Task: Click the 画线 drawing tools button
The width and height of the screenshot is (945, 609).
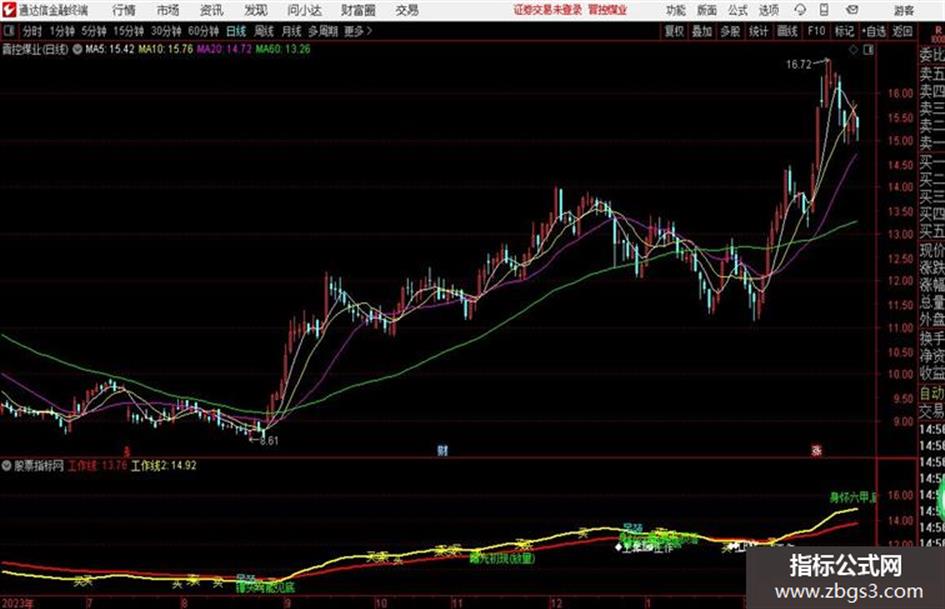Action: tap(787, 31)
